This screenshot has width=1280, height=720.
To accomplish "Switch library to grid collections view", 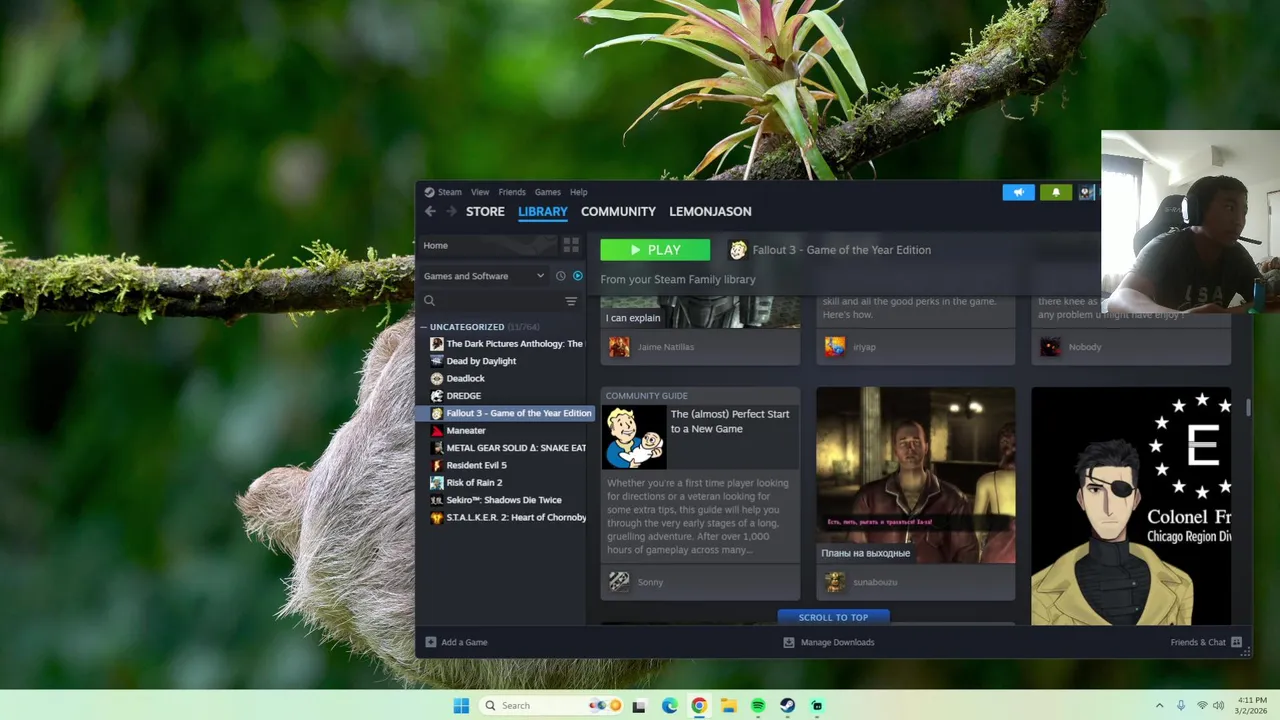I will pyautogui.click(x=571, y=245).
